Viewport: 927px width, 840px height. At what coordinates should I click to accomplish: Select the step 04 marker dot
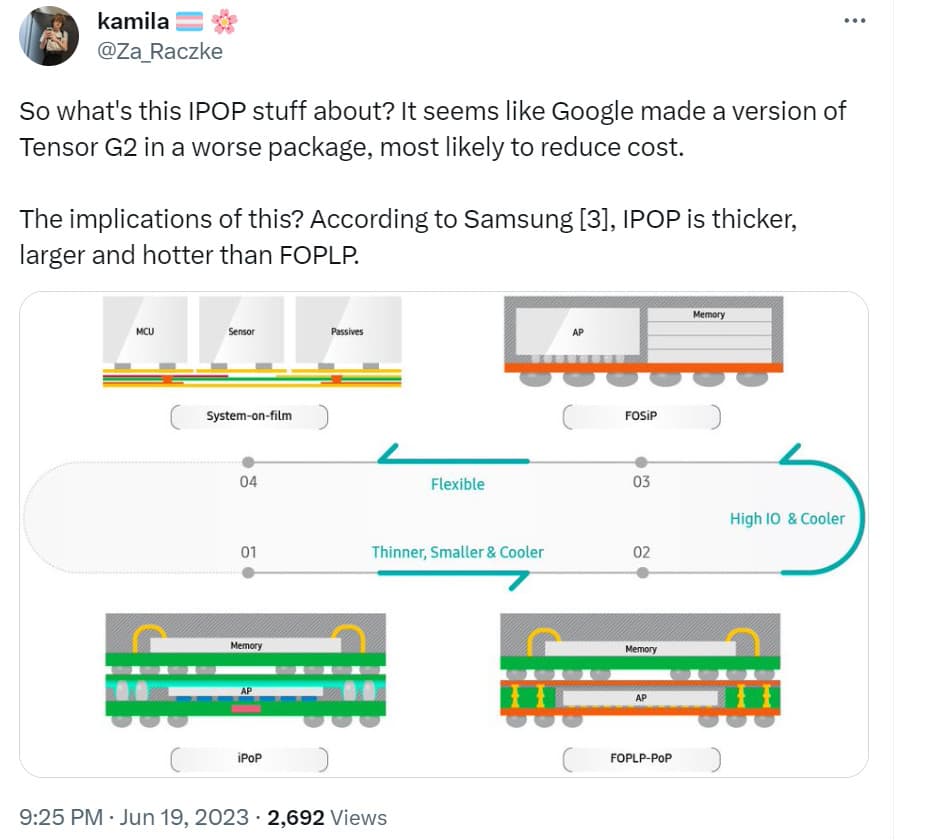[248, 462]
